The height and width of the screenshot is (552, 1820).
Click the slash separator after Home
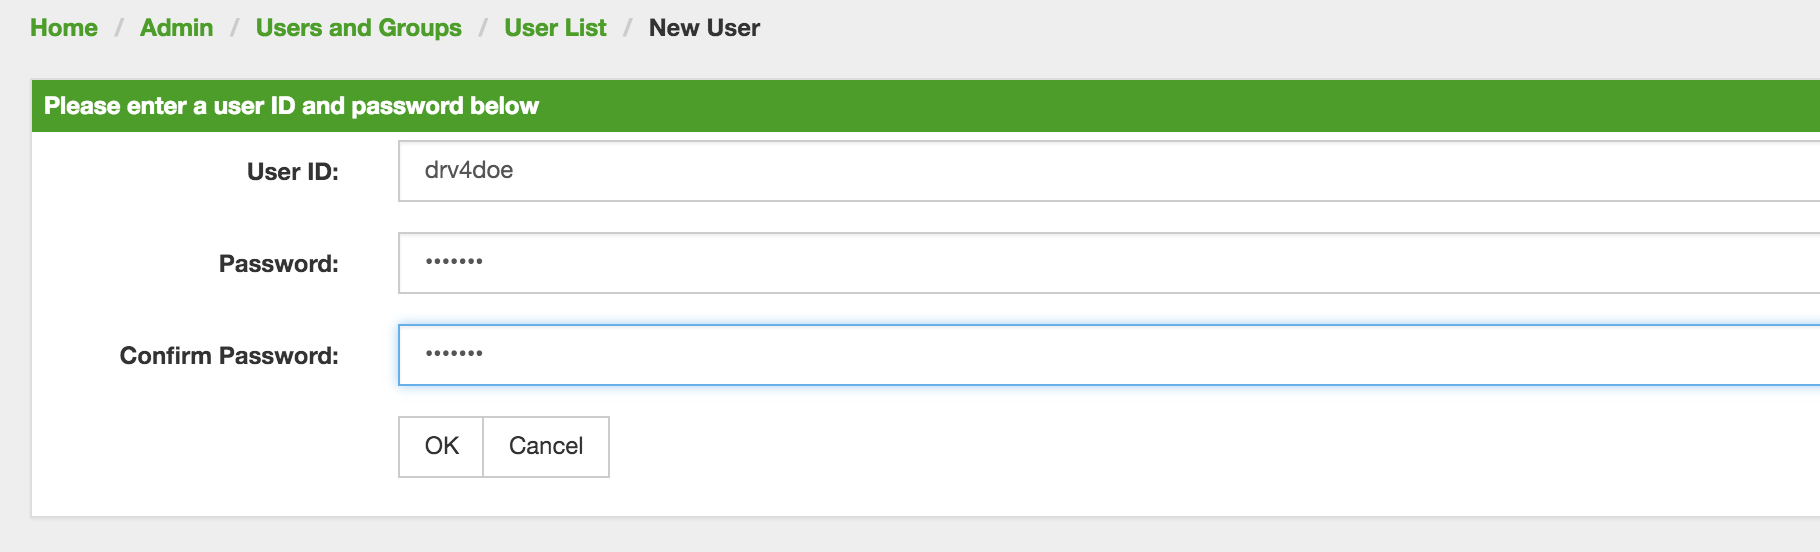119,28
